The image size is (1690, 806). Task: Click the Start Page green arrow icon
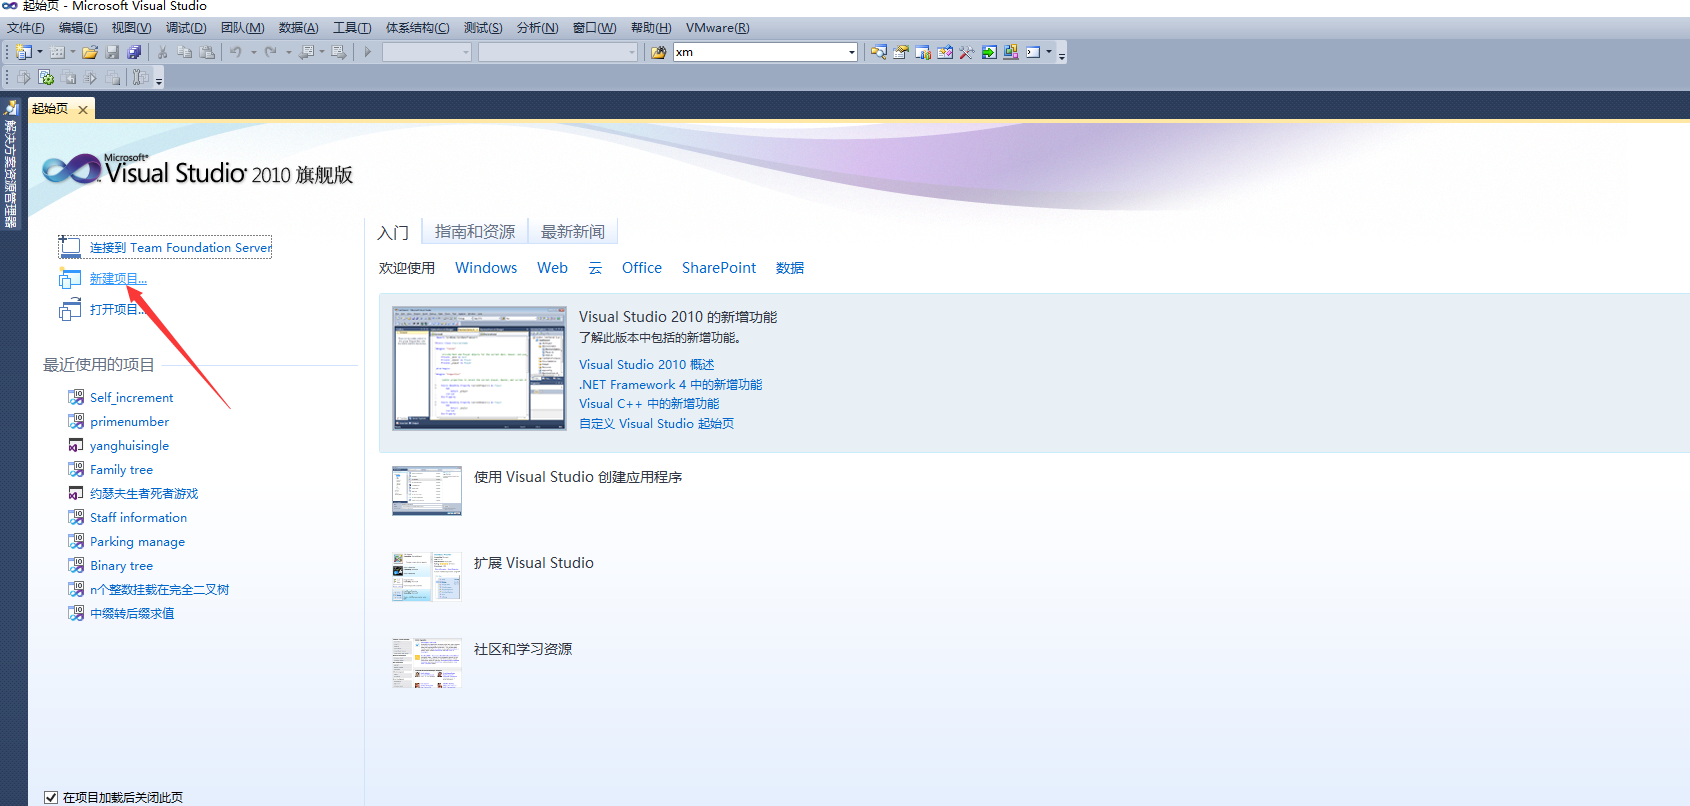(989, 52)
